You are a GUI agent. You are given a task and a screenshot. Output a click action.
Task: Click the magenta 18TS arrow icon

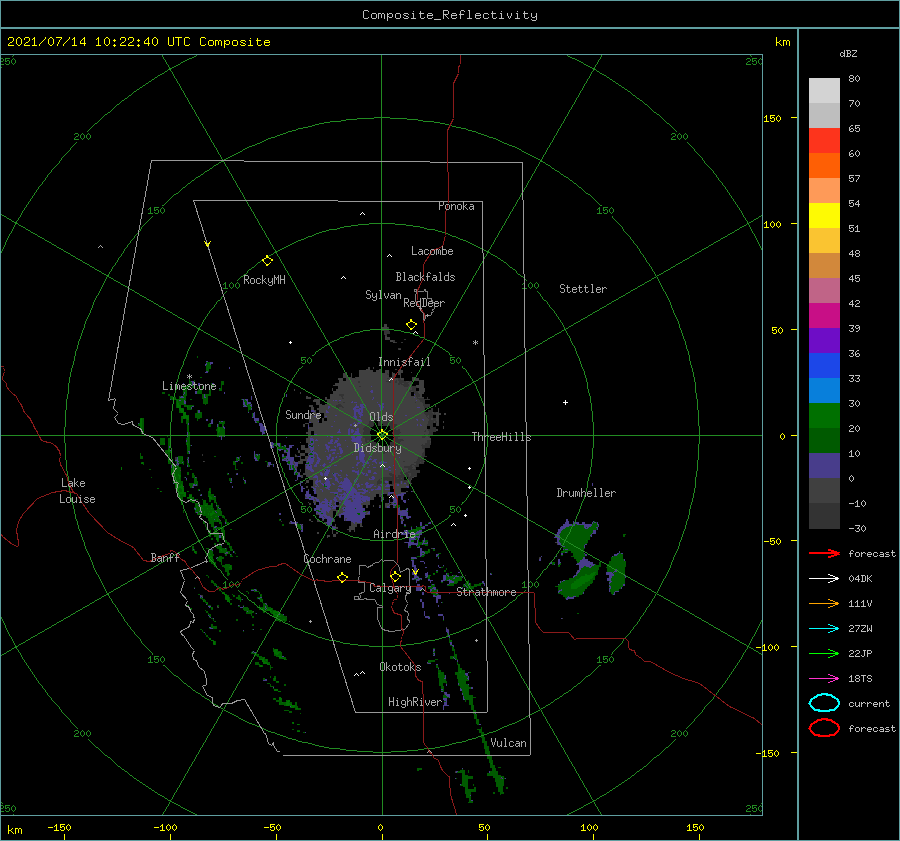coord(824,679)
